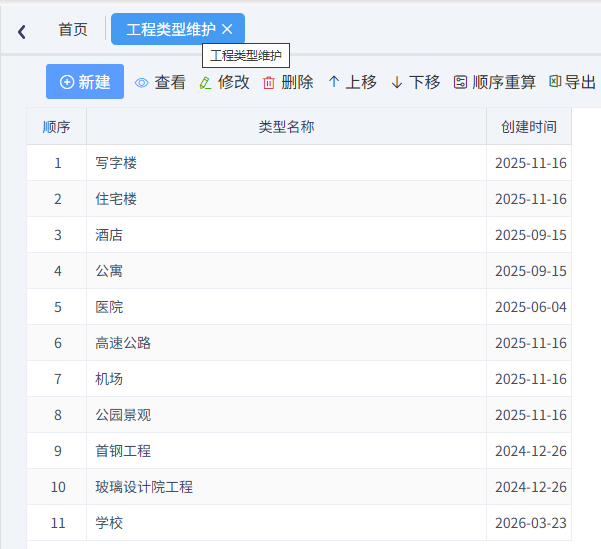Click the 下移 toolbar label
Image resolution: width=601 pixels, height=549 pixels.
(x=425, y=82)
